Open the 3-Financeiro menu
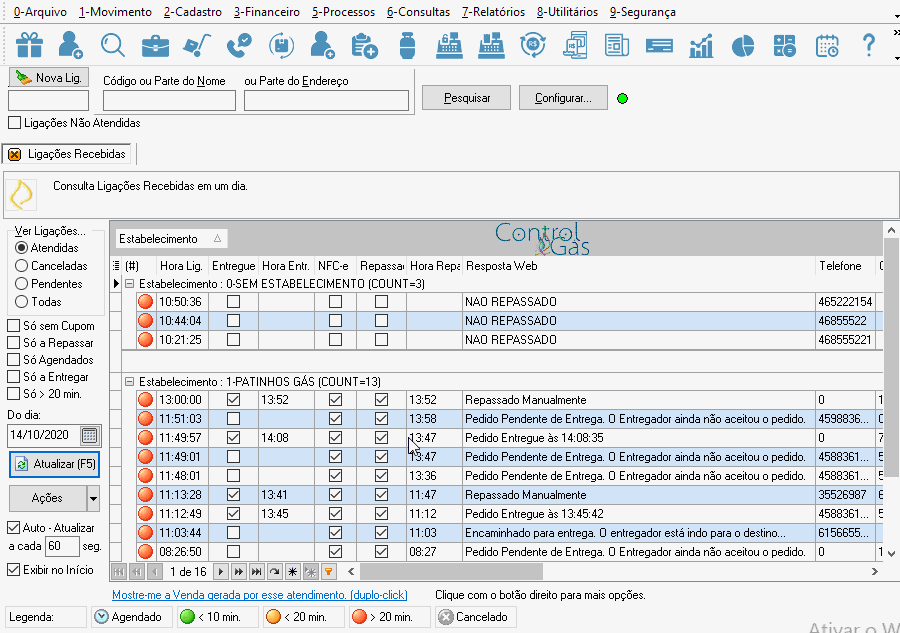This screenshot has width=900, height=633. pos(266,12)
